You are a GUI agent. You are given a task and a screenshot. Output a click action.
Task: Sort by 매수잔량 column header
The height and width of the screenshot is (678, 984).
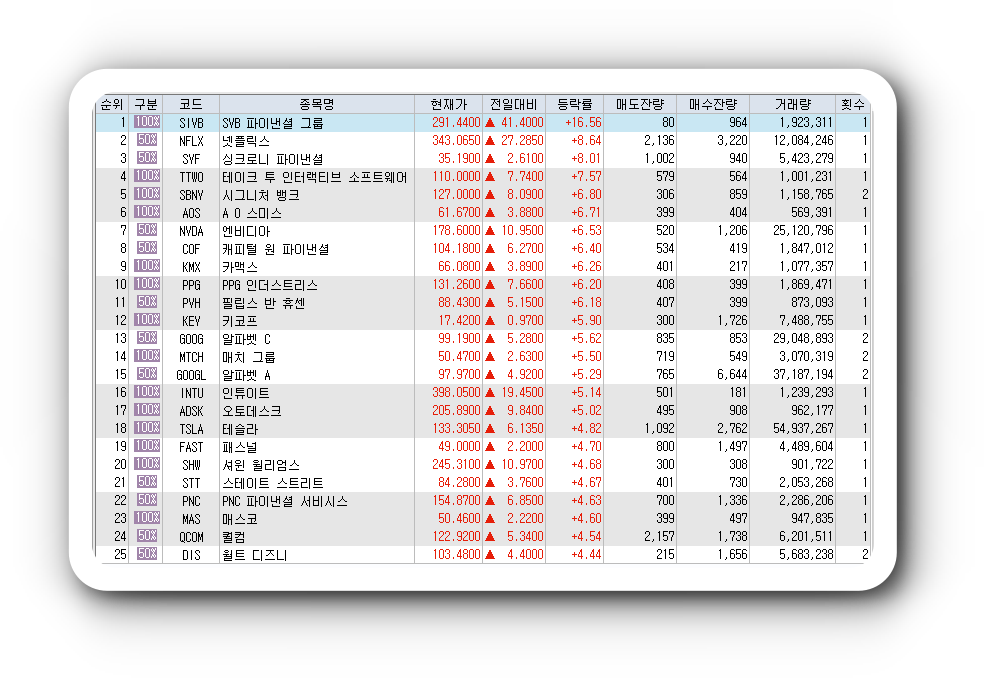712,104
